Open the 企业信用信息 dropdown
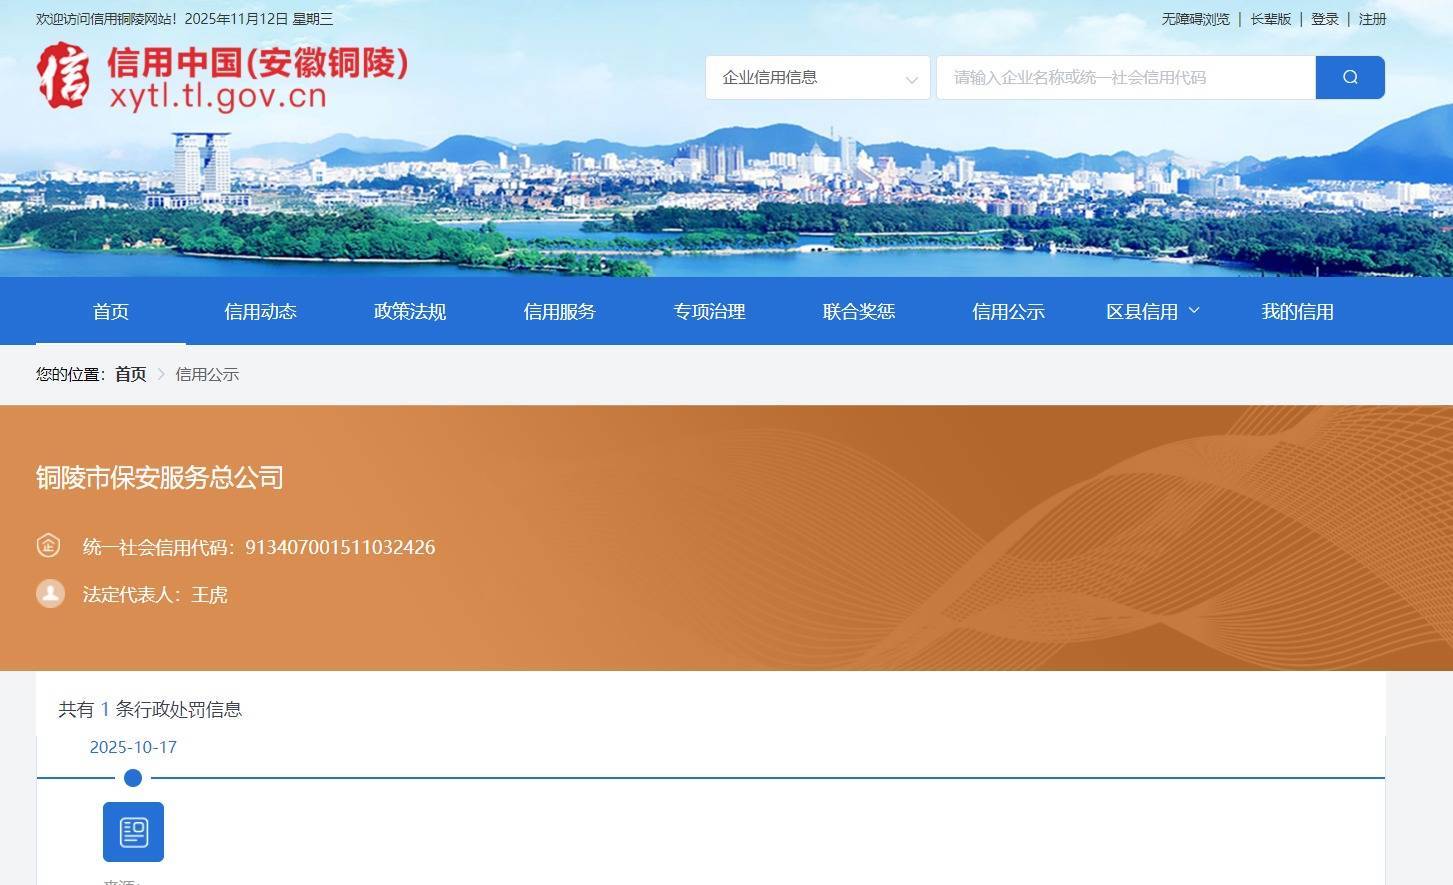Screen dimensions: 1453x885 816,77
